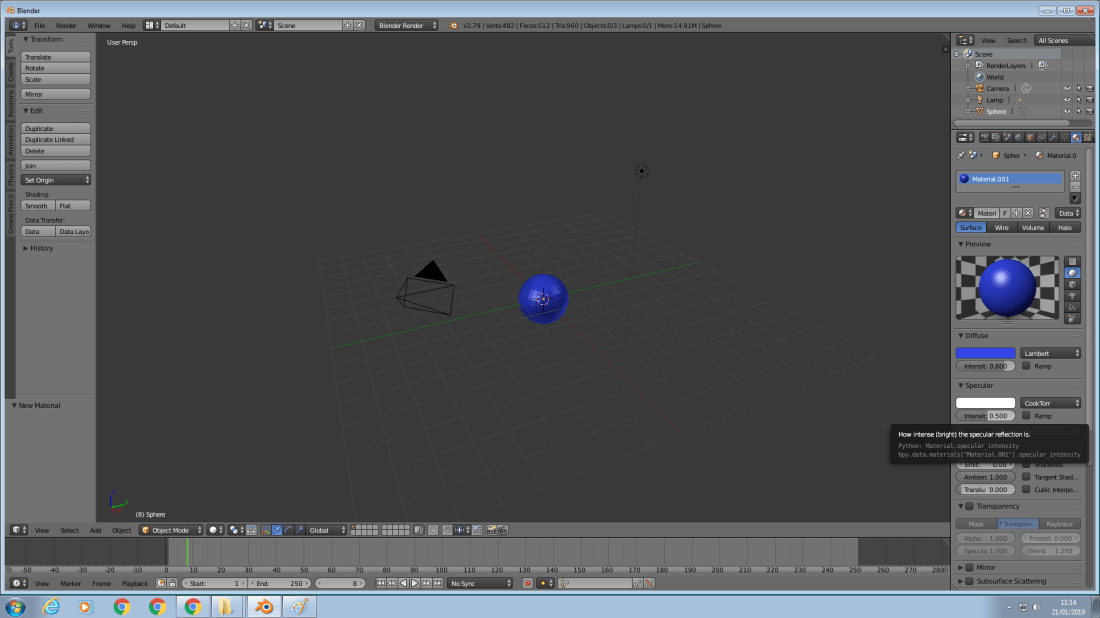Click the Translate button in Tools panel

(55, 56)
